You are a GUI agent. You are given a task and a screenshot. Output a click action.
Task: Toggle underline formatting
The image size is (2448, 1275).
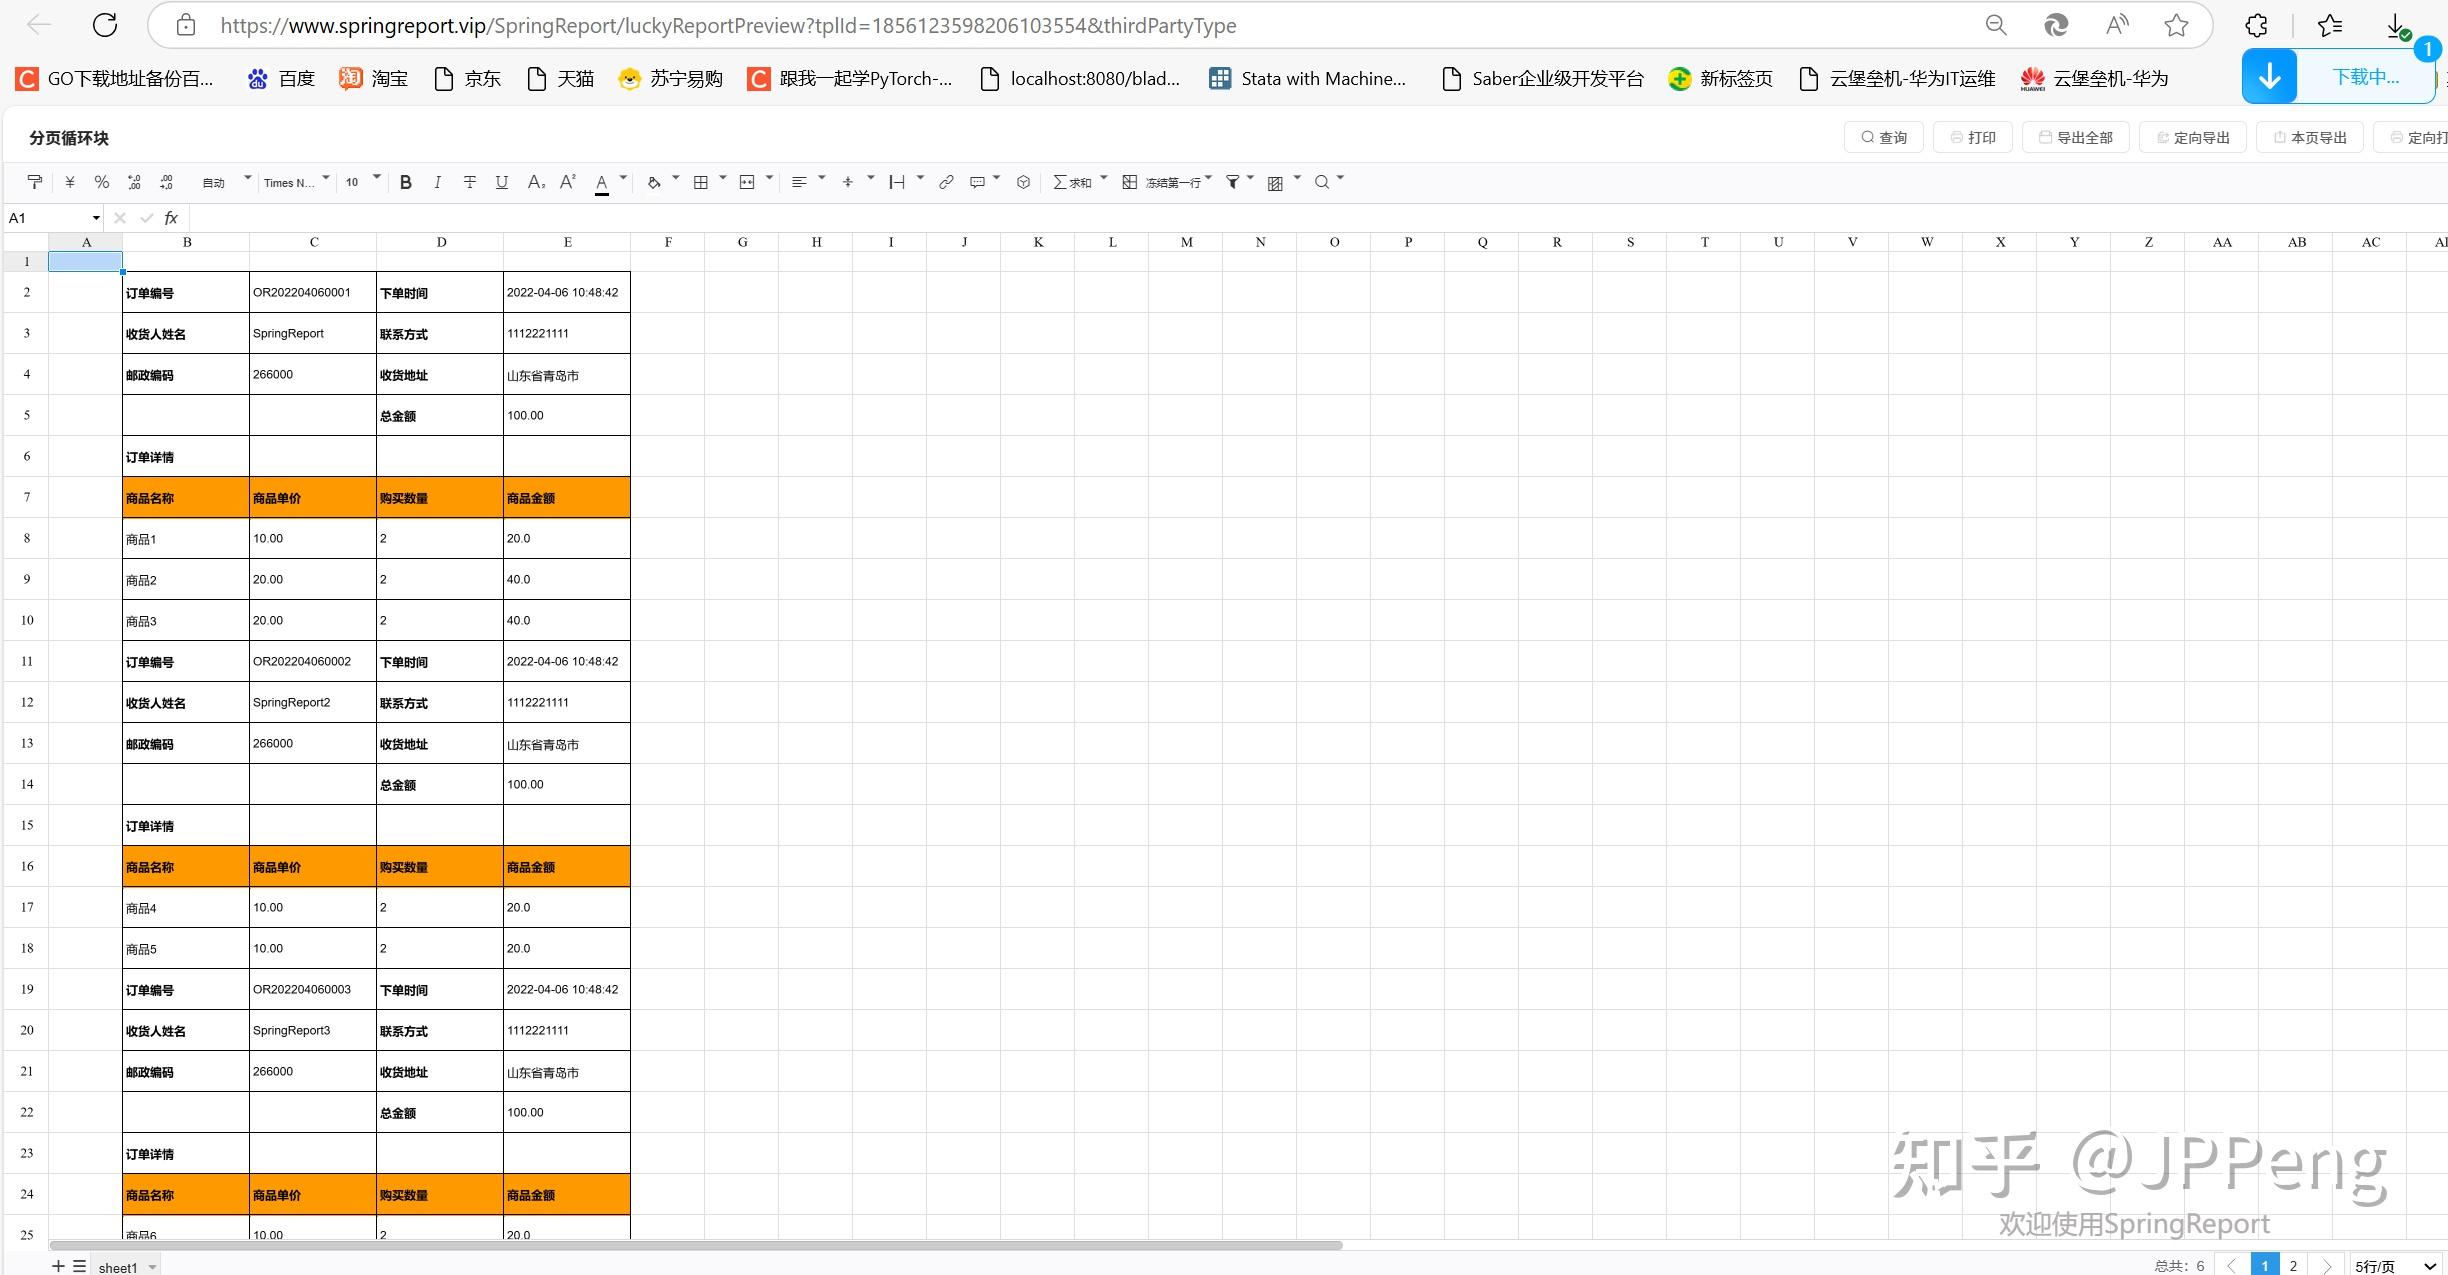pos(502,182)
